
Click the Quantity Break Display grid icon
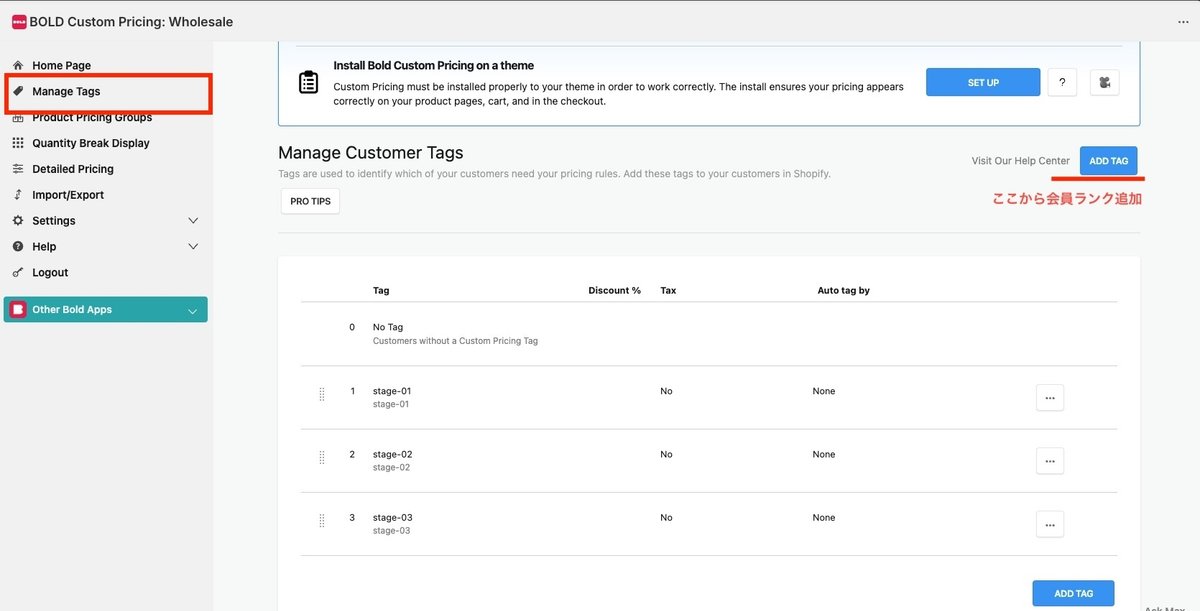coord(18,143)
